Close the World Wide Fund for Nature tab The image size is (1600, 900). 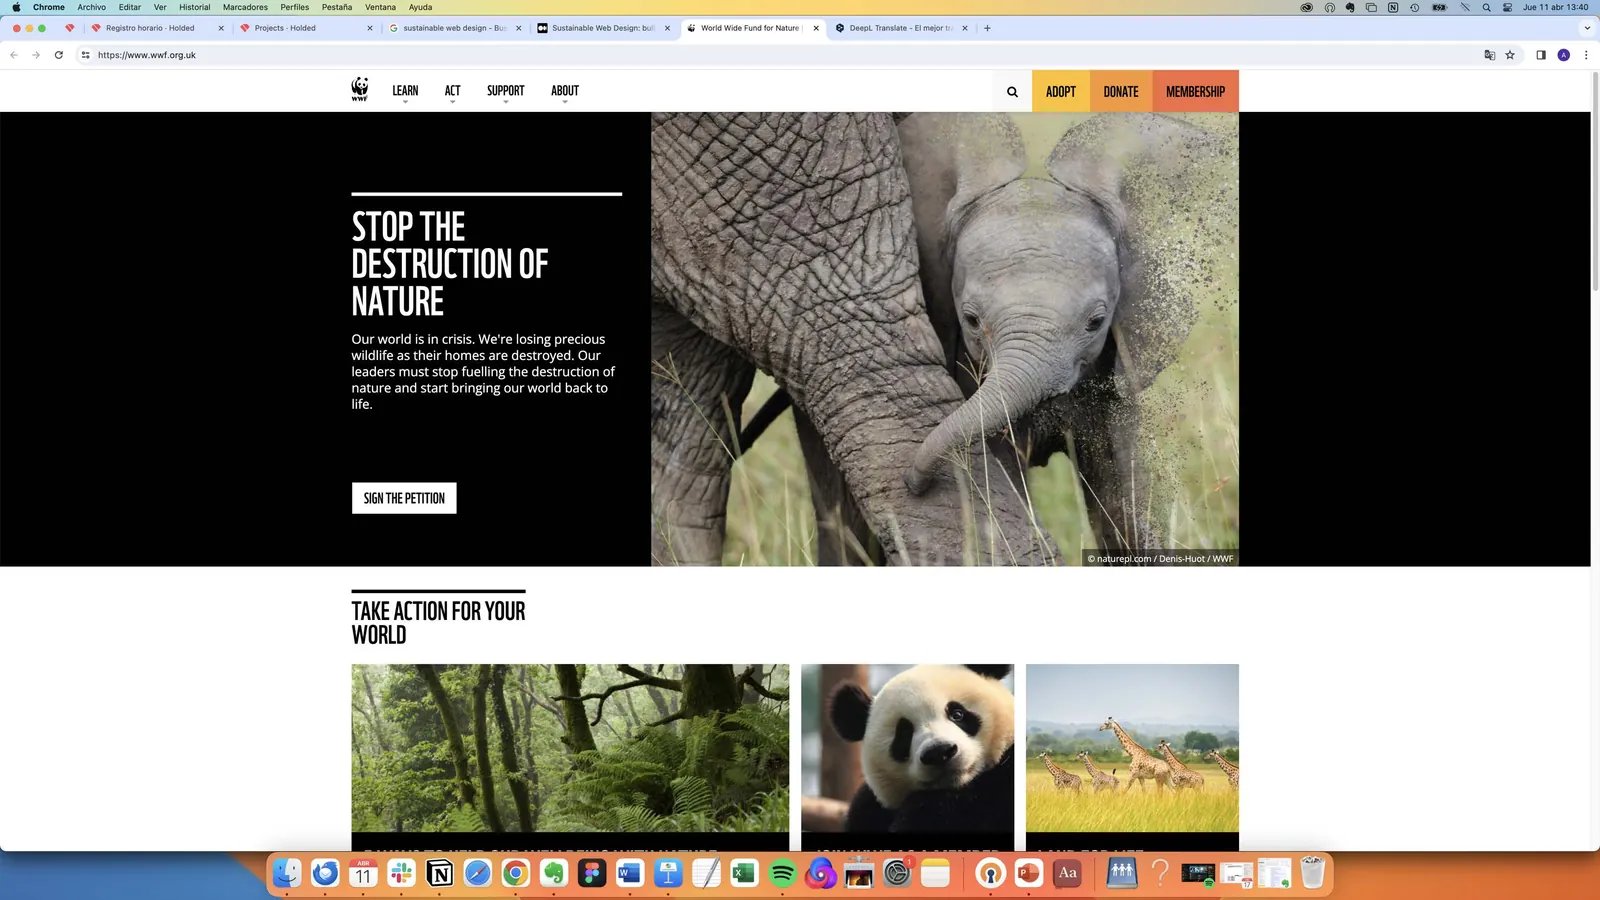click(x=816, y=28)
